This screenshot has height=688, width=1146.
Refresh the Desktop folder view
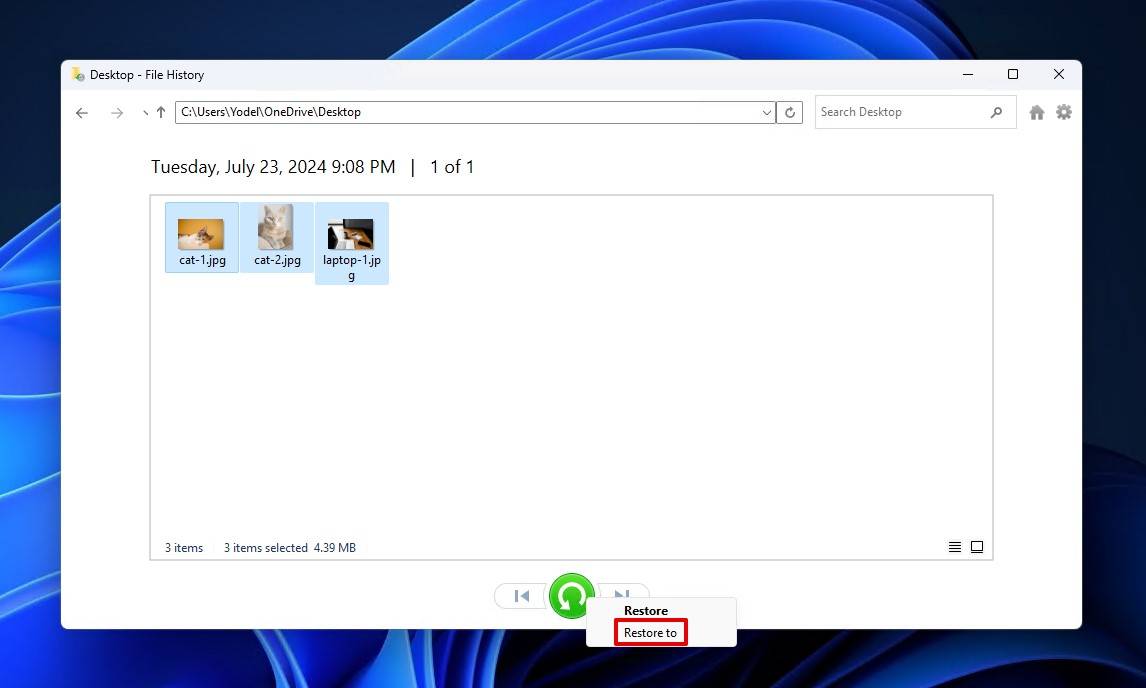(x=790, y=113)
